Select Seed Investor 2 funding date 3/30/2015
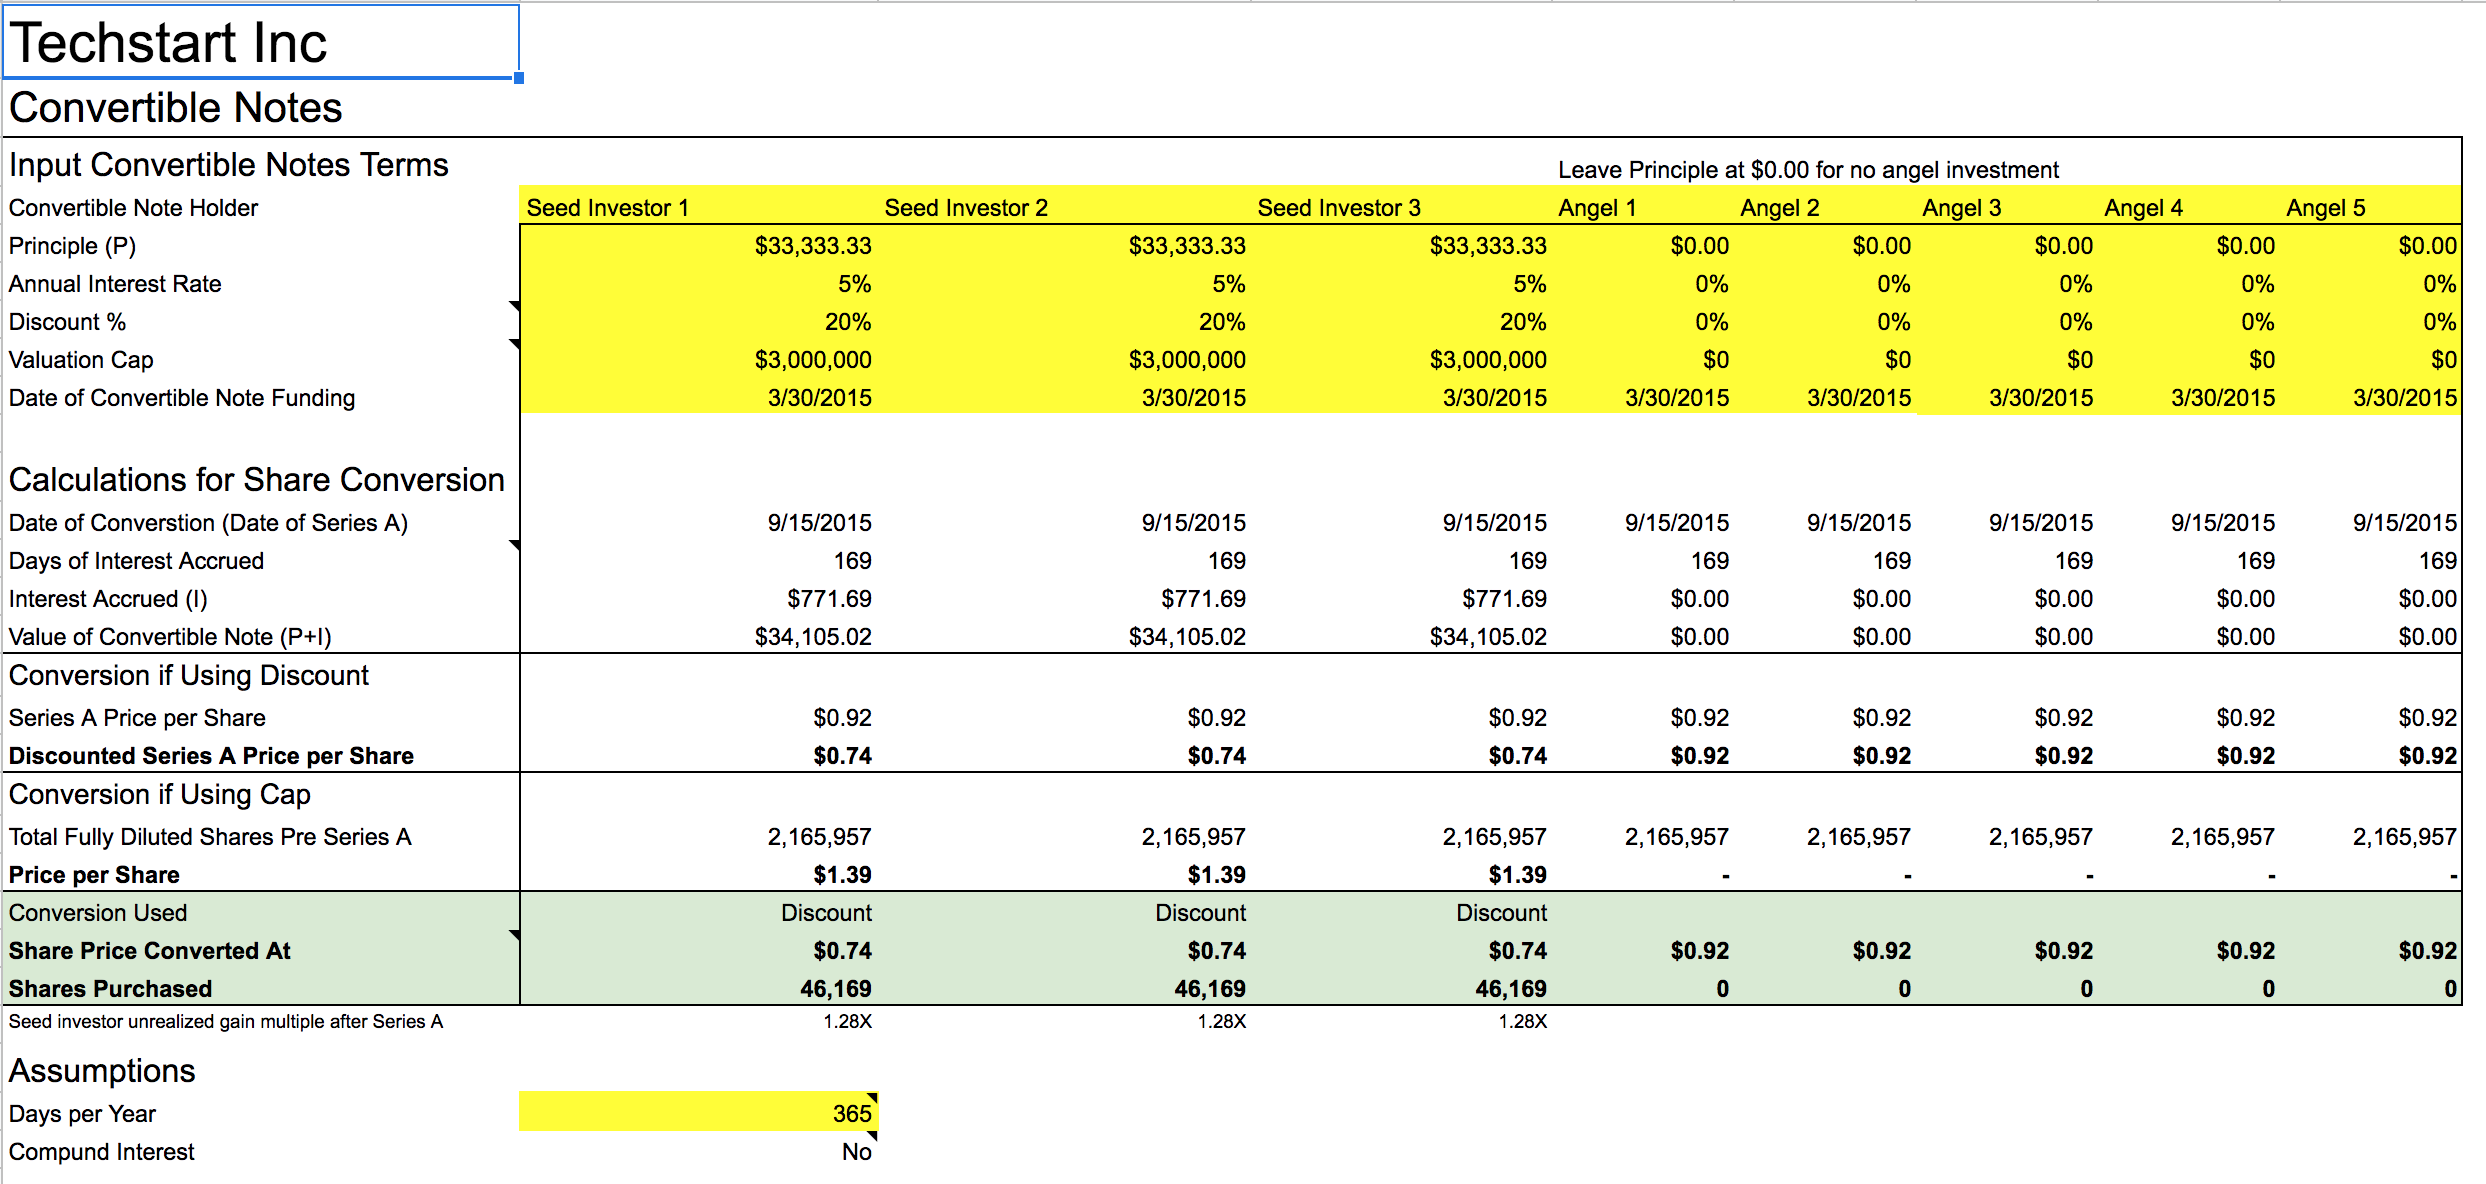The height and width of the screenshot is (1184, 2486). pos(1194,398)
